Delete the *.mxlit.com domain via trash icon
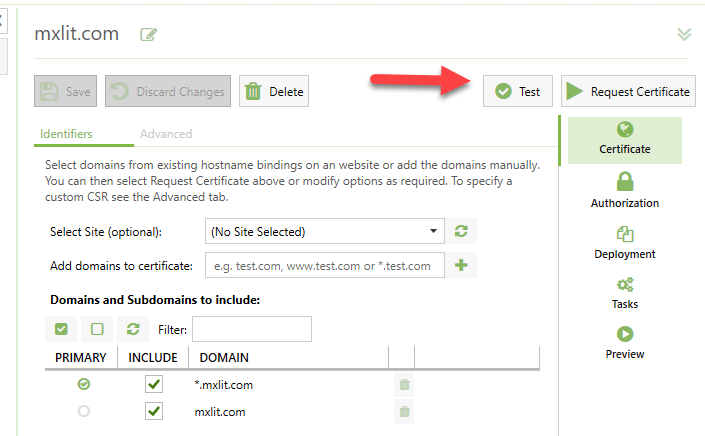The width and height of the screenshot is (705, 436). click(404, 384)
